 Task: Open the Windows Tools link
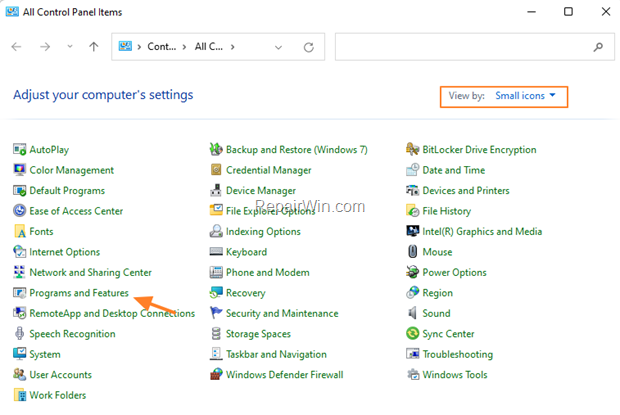pos(455,375)
